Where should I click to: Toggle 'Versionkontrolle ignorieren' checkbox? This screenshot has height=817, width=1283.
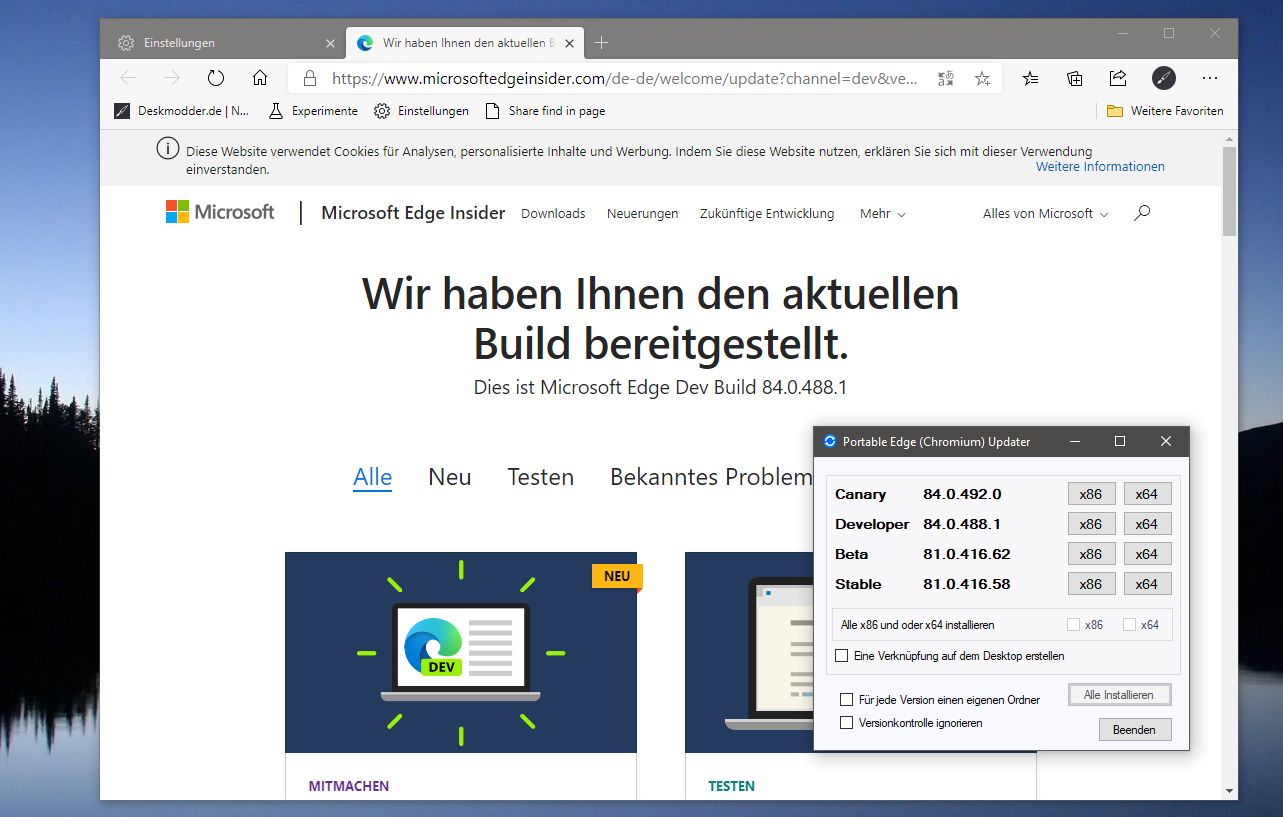tap(847, 722)
